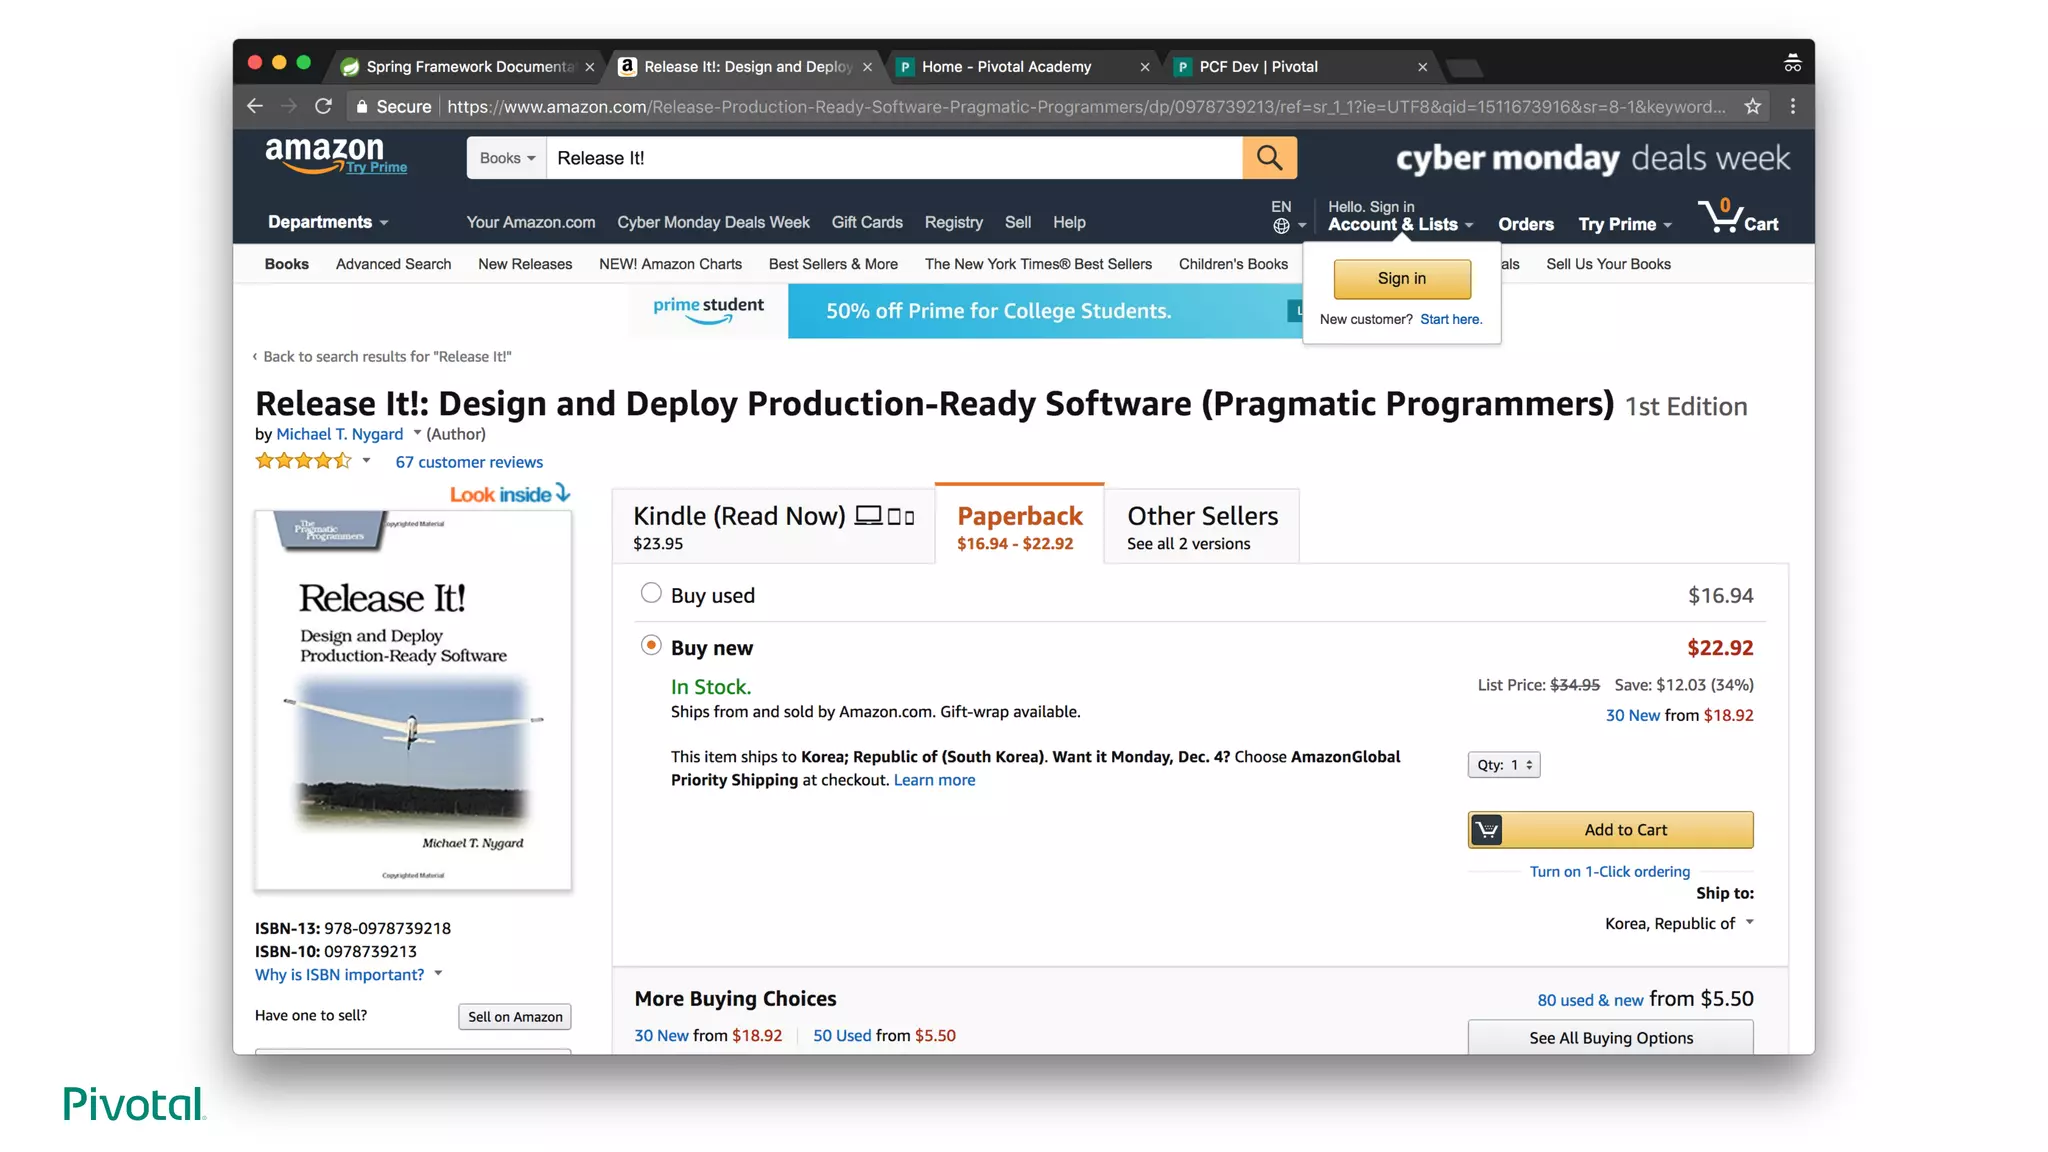The image size is (2048, 1152).
Task: Select the Buy used radio button
Action: (x=651, y=593)
